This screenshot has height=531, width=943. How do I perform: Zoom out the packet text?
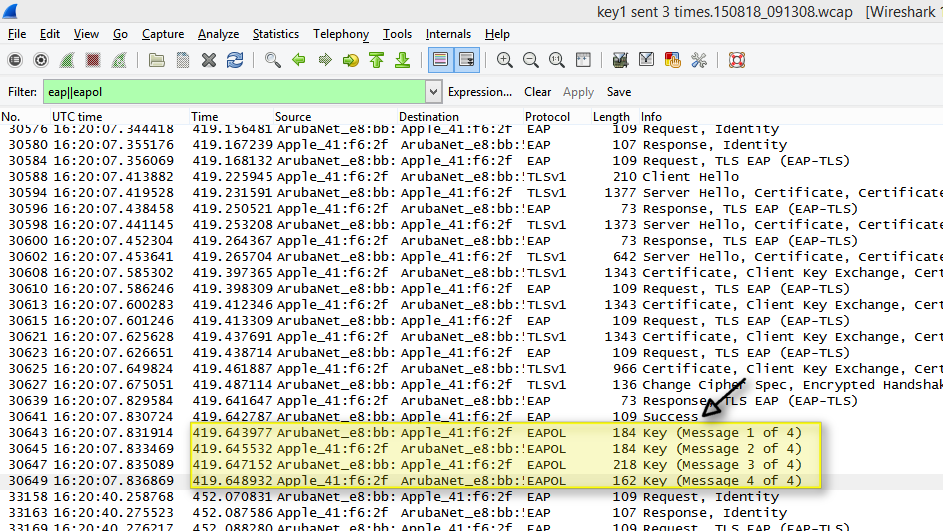[x=530, y=60]
